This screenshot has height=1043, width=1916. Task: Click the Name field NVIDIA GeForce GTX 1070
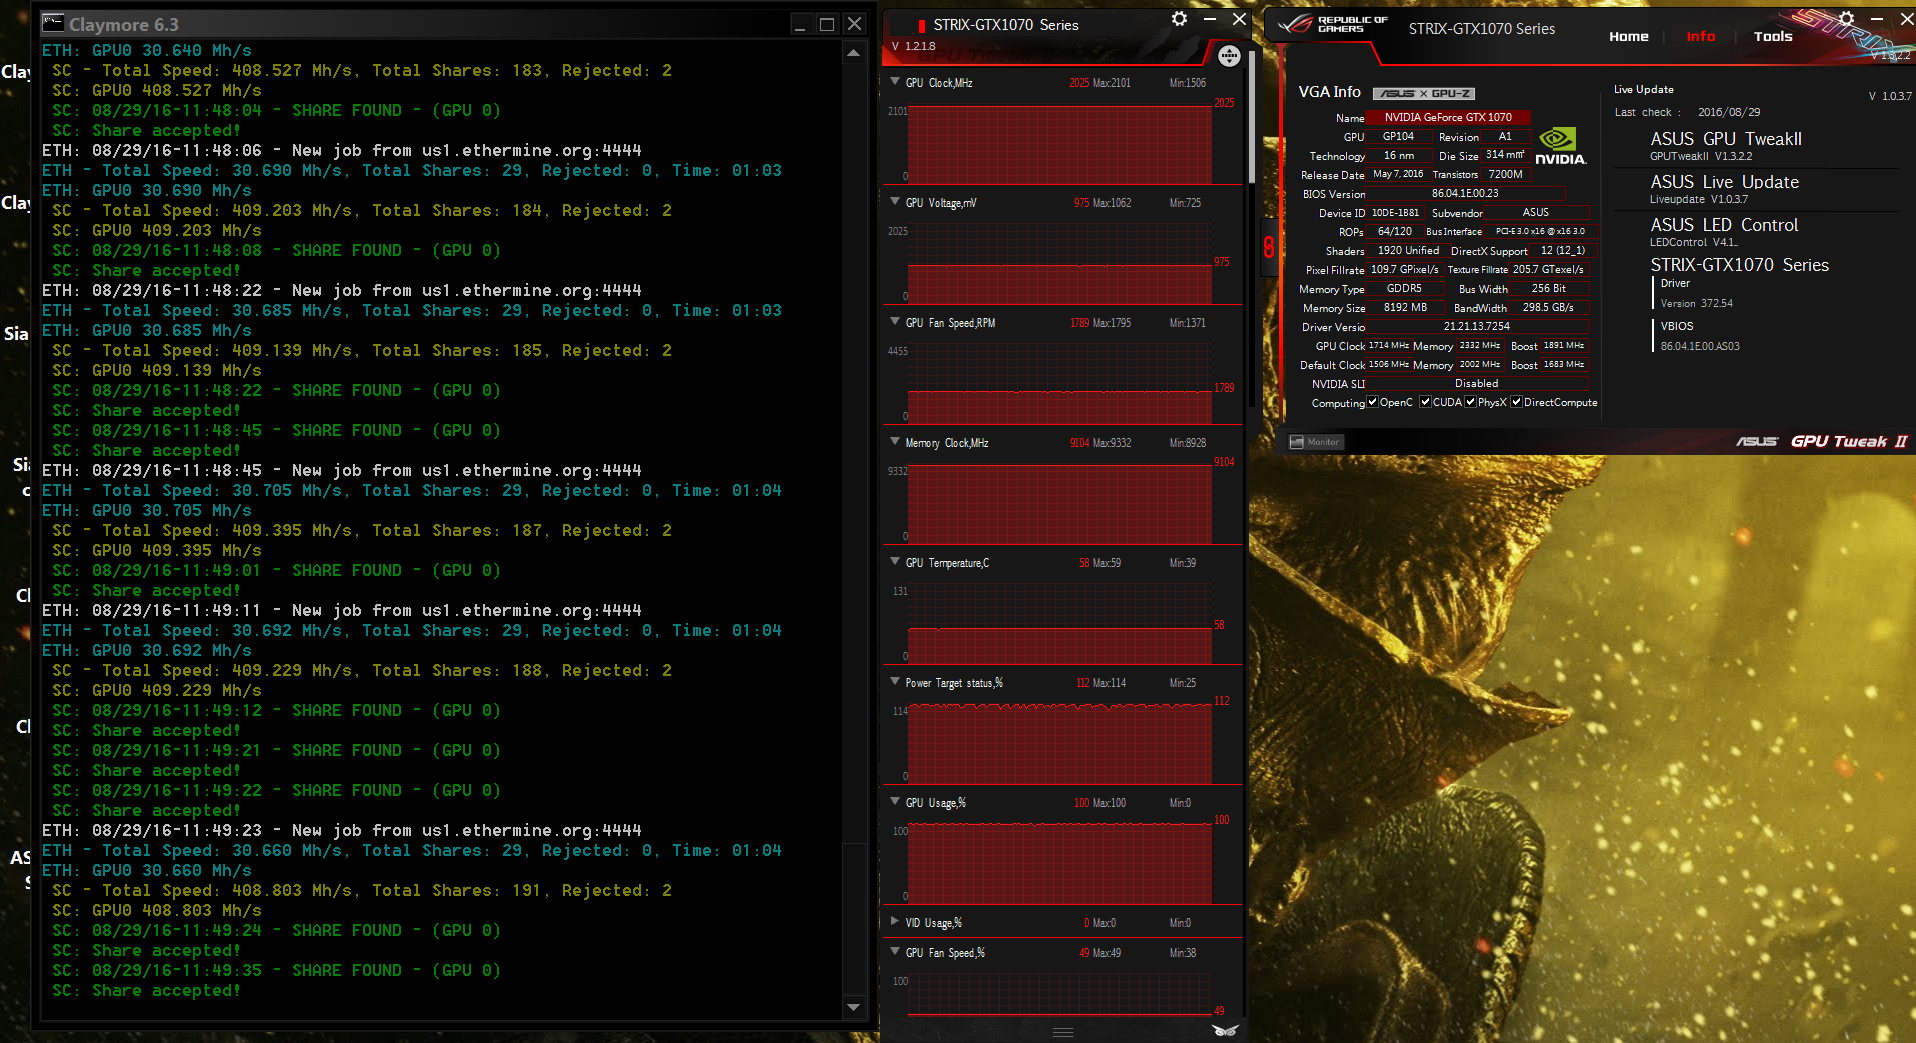[x=1447, y=117]
